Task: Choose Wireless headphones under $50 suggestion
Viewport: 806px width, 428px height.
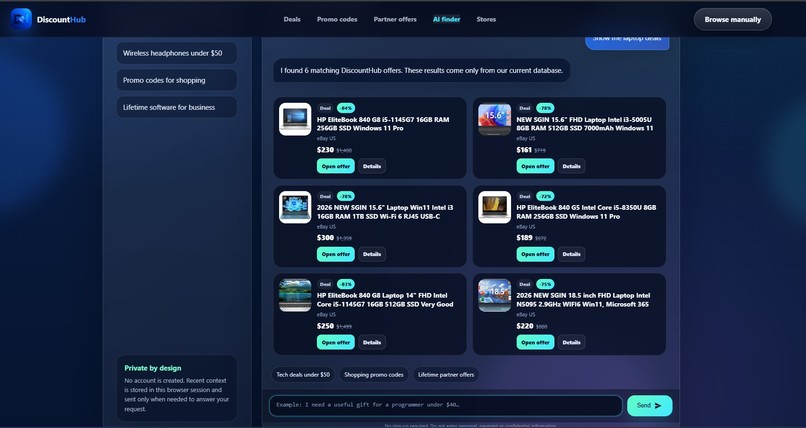Action: [x=177, y=53]
